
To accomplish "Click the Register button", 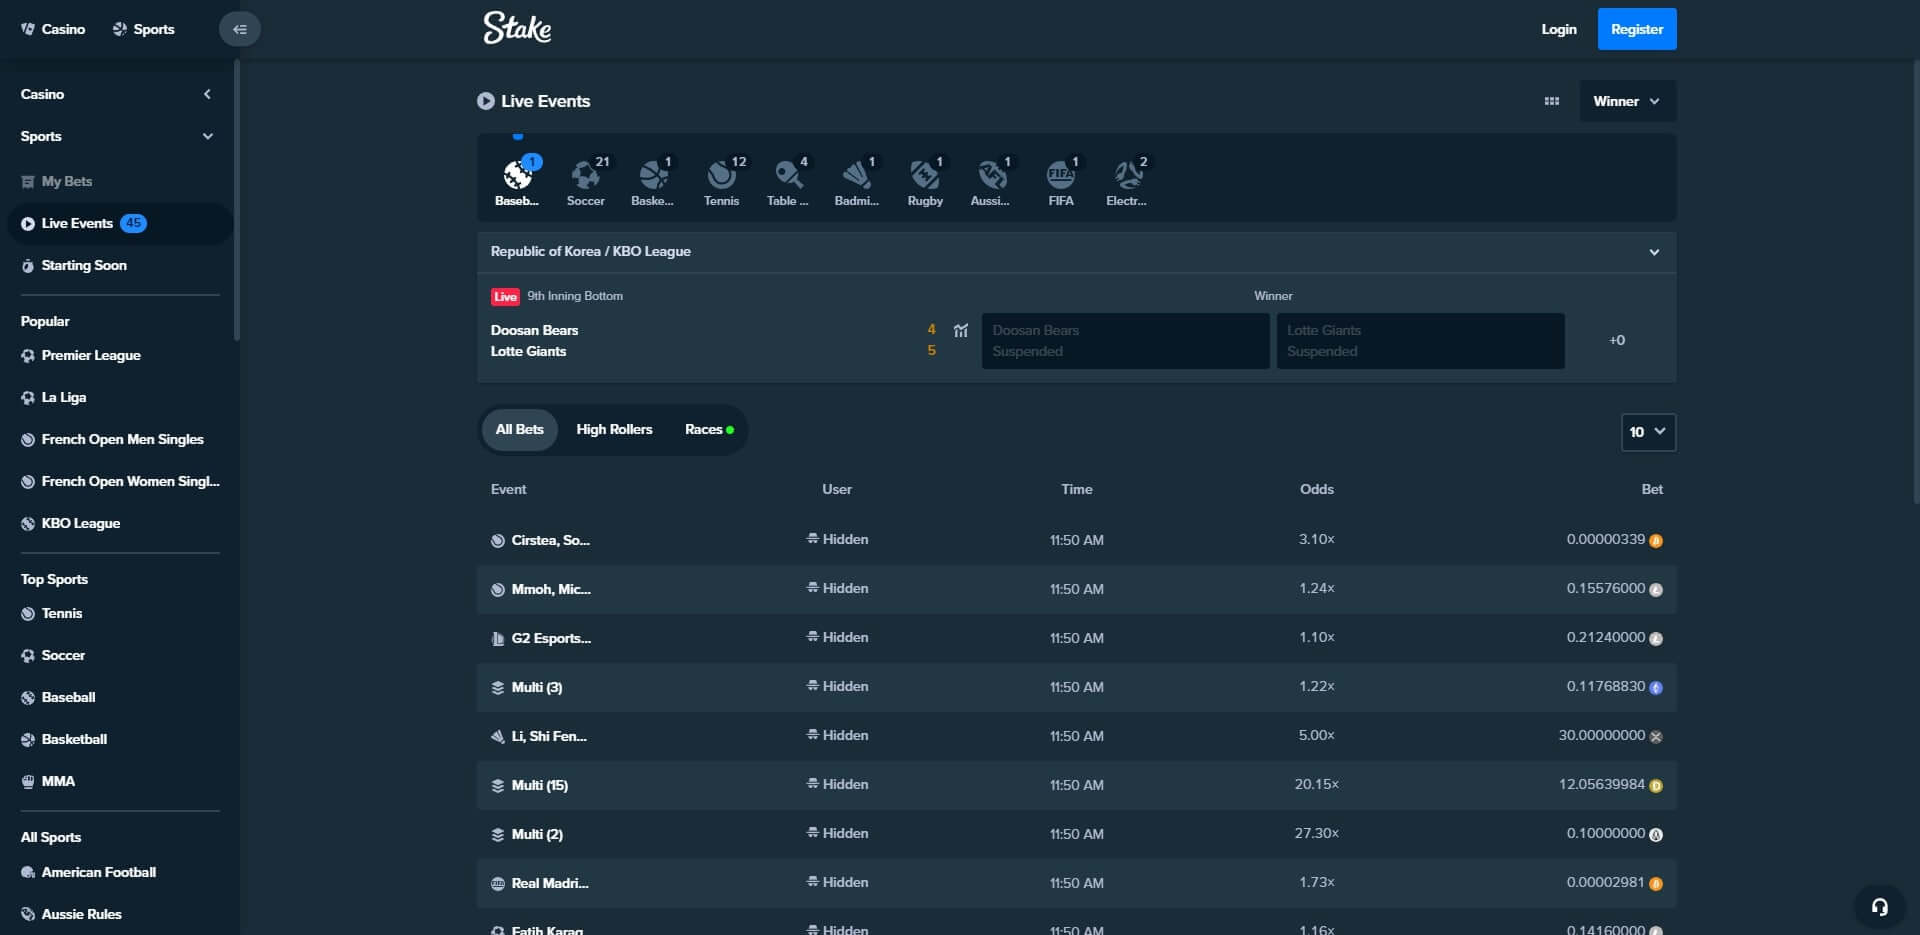I will click(x=1636, y=29).
